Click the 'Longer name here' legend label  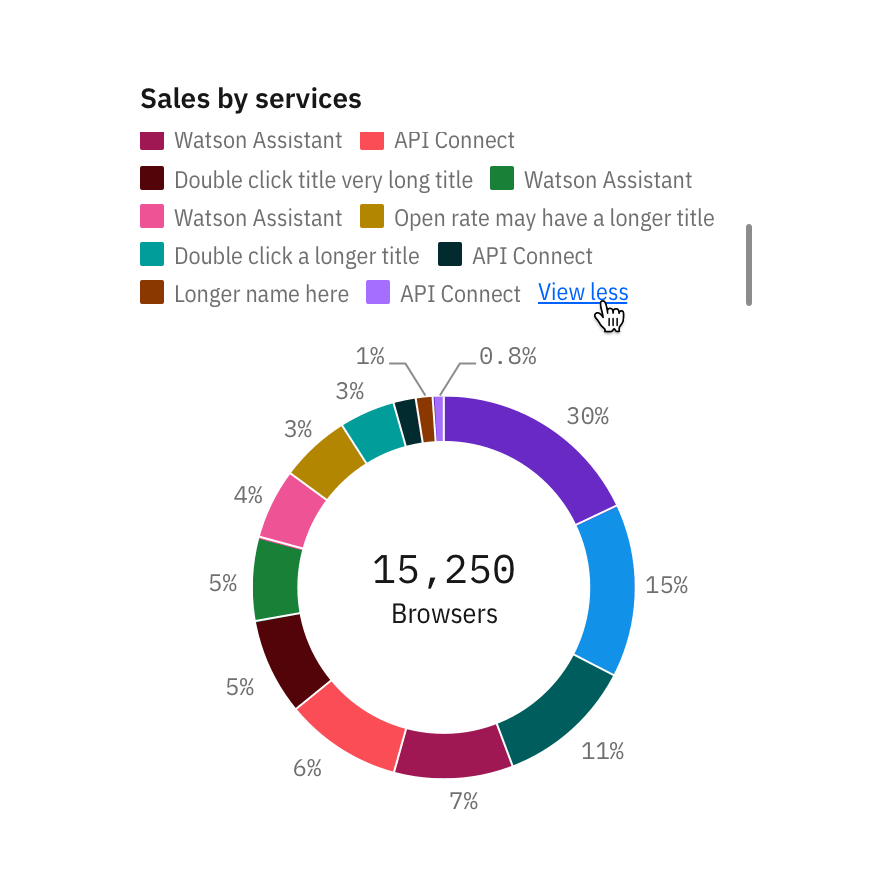pyautogui.click(x=261, y=294)
